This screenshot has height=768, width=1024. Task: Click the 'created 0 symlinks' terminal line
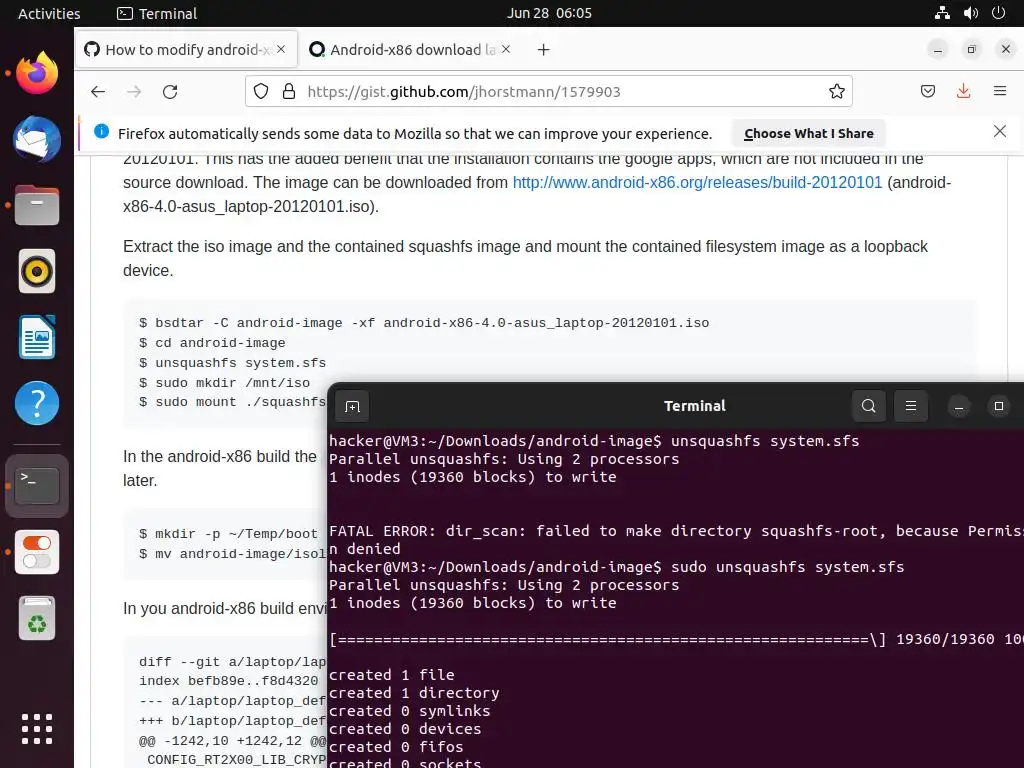click(x=409, y=711)
